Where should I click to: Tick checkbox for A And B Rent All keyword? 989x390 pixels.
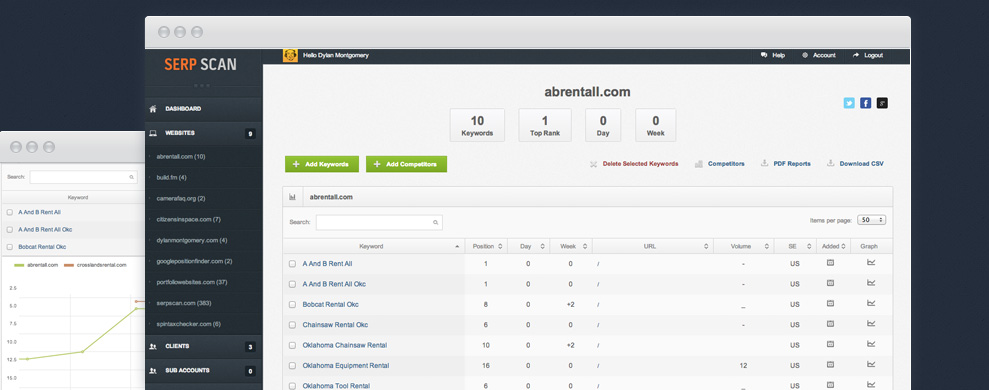tap(292, 264)
